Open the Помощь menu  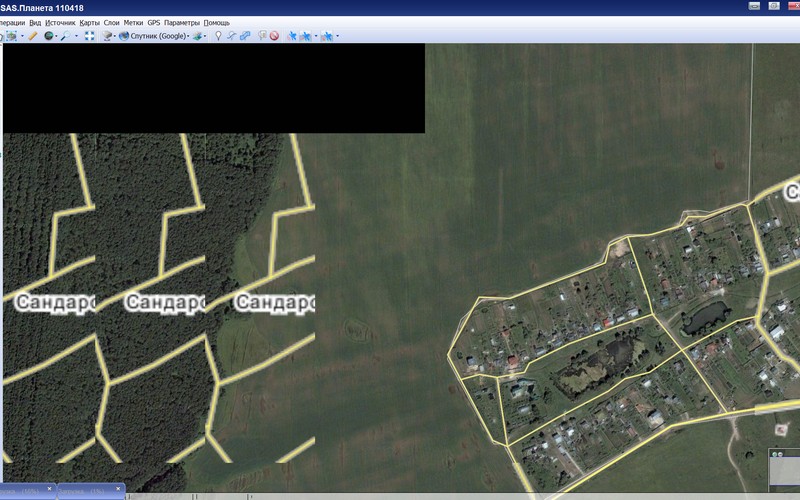[217, 21]
